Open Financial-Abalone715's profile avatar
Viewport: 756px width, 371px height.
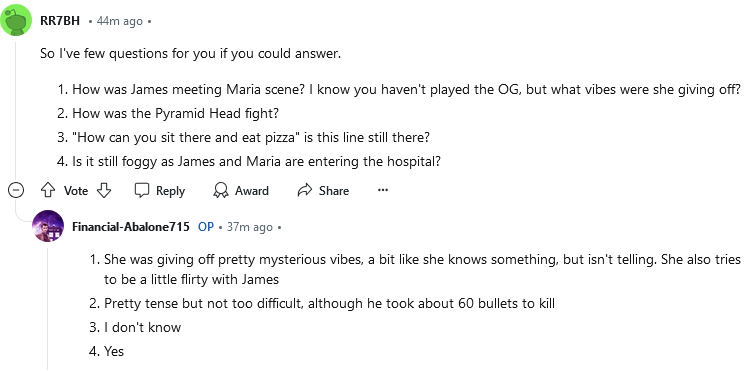tap(48, 226)
